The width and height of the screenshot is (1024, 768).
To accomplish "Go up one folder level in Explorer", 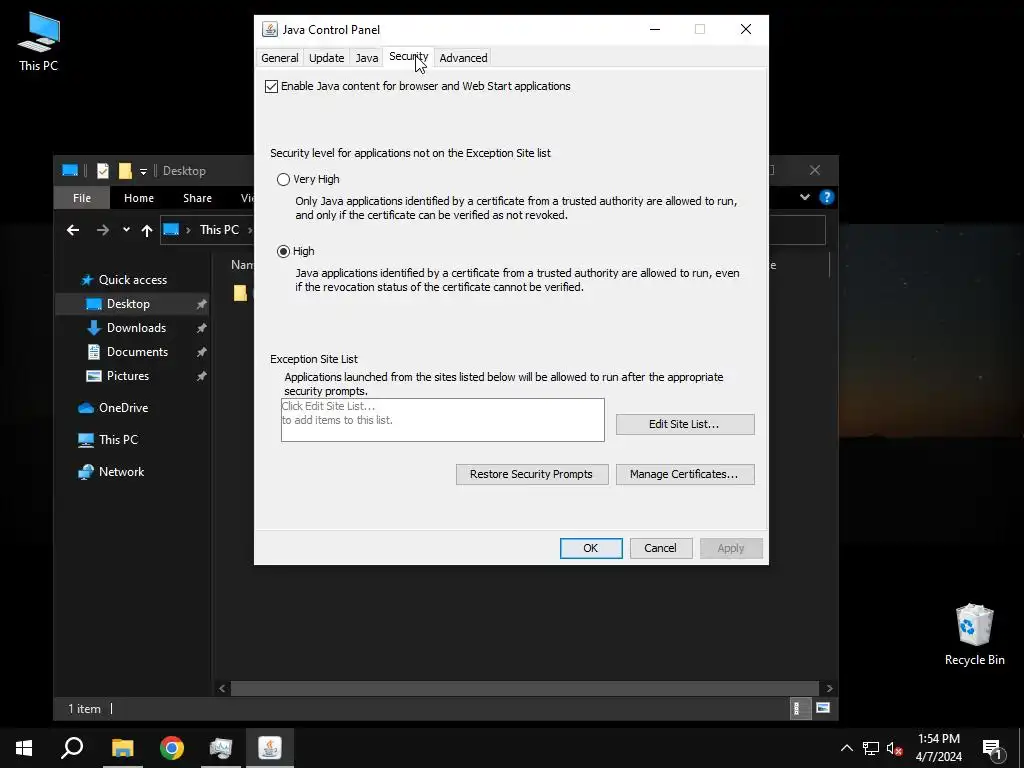I will [147, 230].
